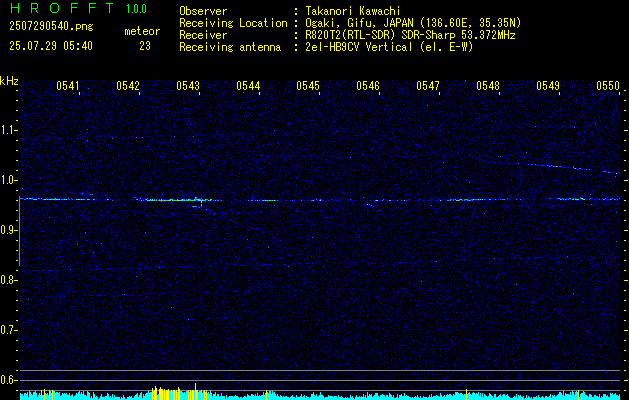Click the kHz axis unit label
629x400 pixels.
[9, 81]
